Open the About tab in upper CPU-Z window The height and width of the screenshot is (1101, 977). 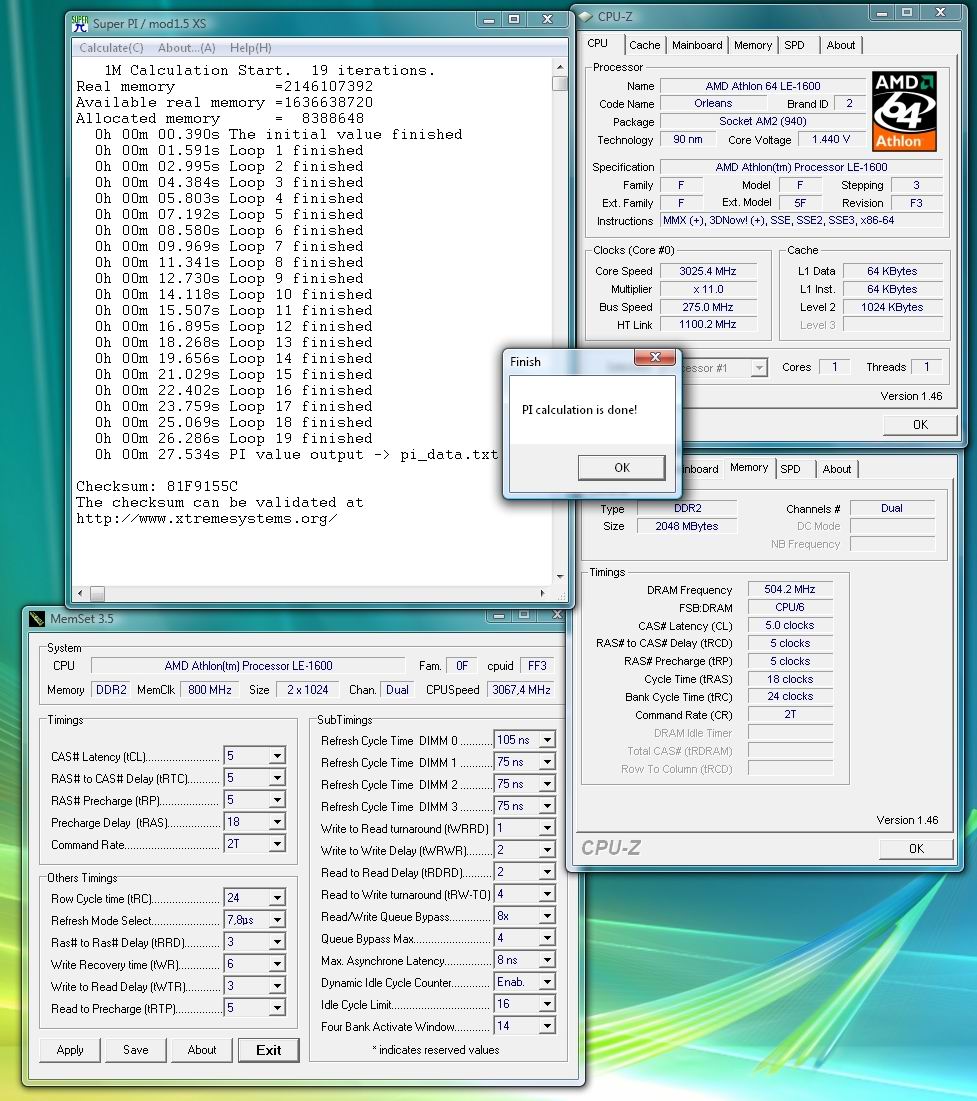841,45
